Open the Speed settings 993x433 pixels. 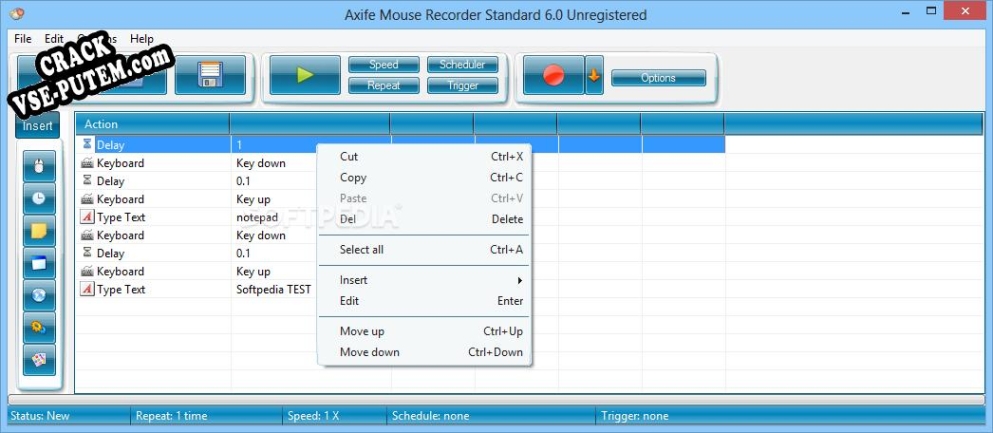tap(384, 65)
